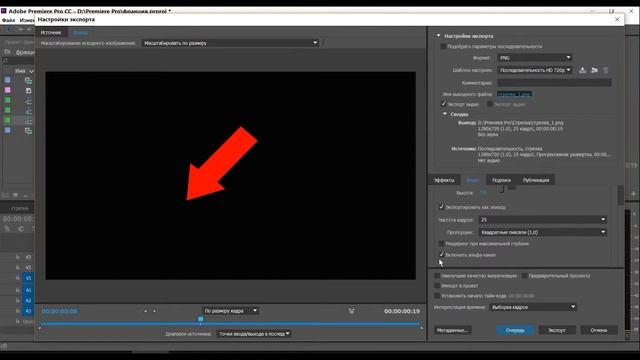Click left In point handle on timebar
Screen dimensions: 640x360
[40, 327]
